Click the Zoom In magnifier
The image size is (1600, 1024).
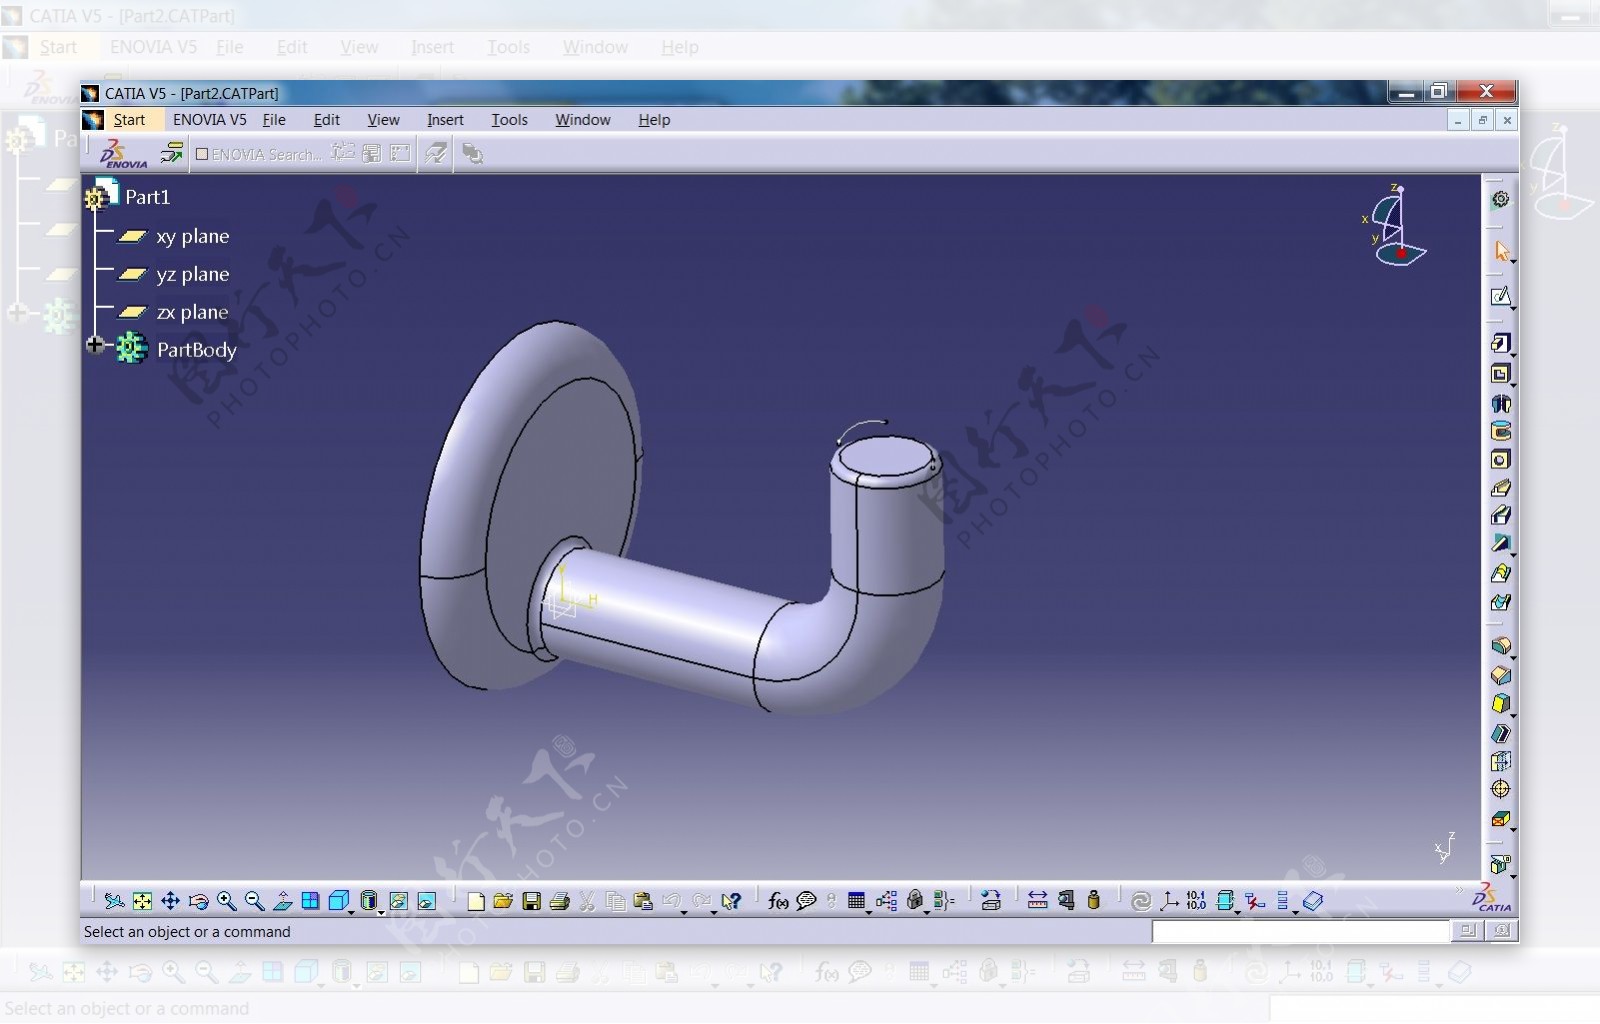tap(227, 901)
